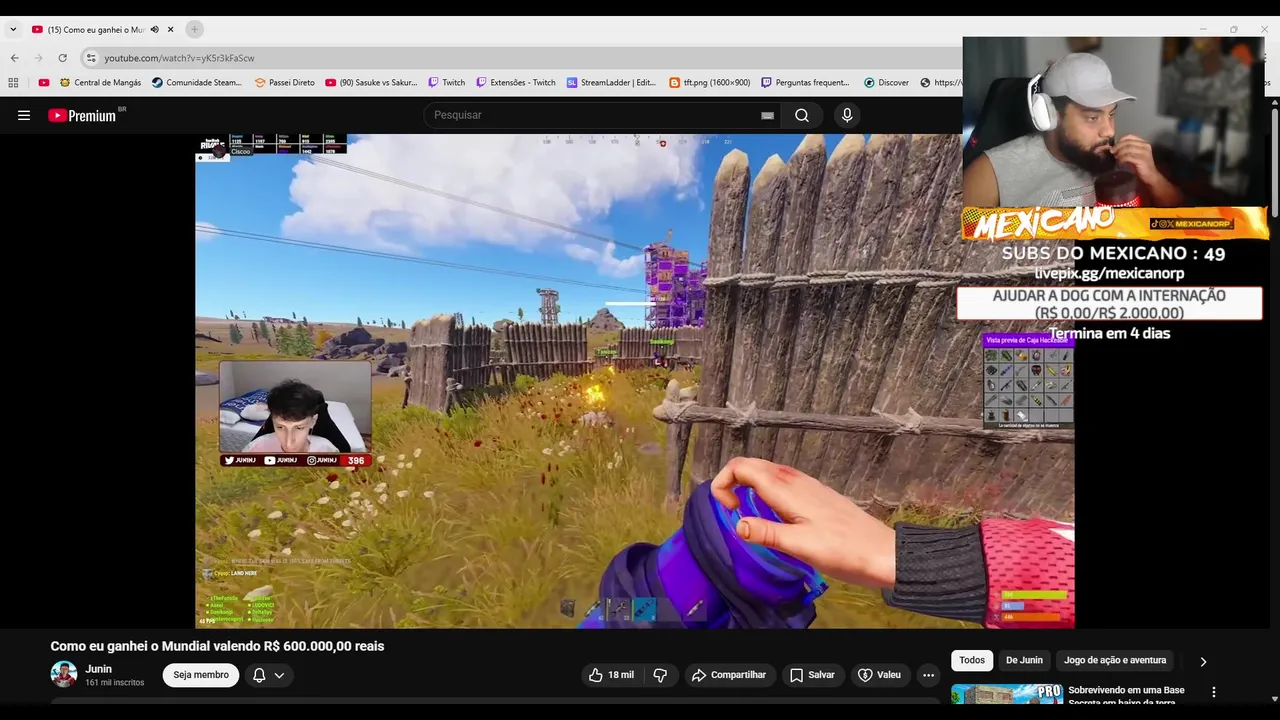
Task: Save the video with Salvar button
Action: pos(812,675)
